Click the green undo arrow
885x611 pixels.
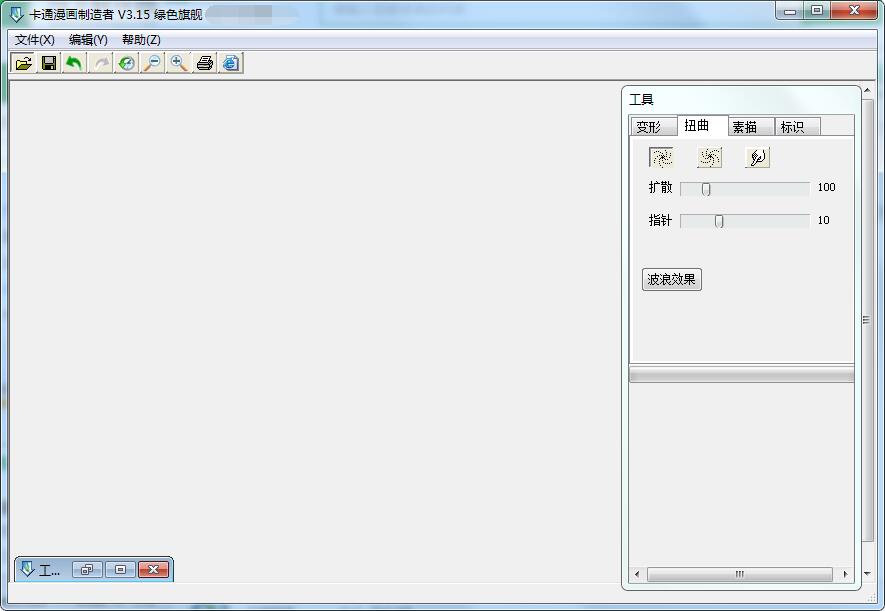click(x=75, y=63)
